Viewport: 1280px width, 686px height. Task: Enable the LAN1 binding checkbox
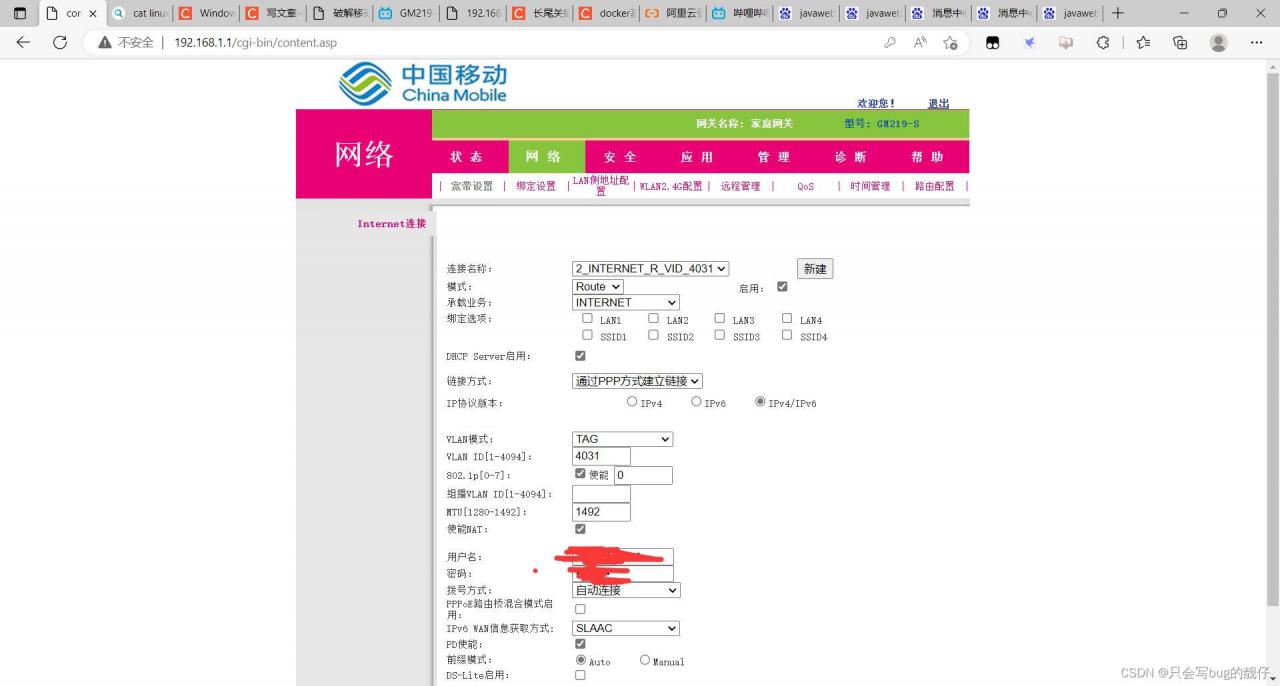[588, 317]
